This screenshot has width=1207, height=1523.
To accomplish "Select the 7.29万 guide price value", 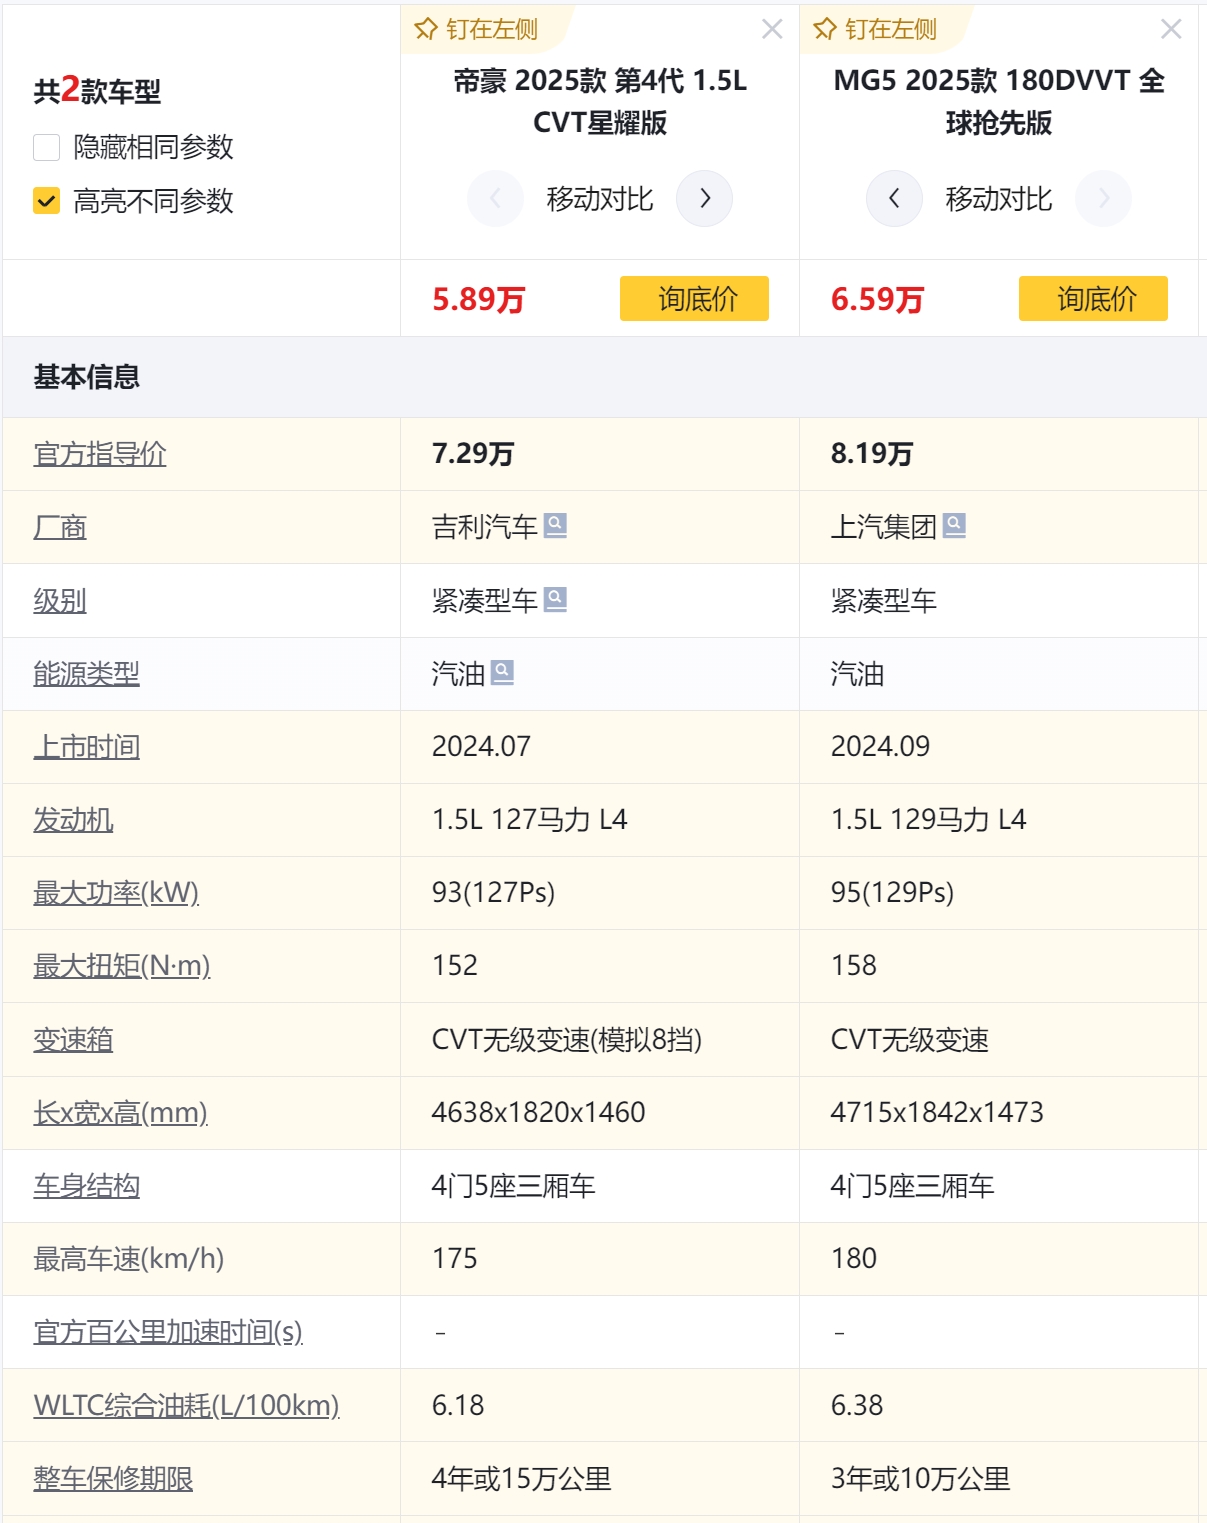I will (473, 454).
